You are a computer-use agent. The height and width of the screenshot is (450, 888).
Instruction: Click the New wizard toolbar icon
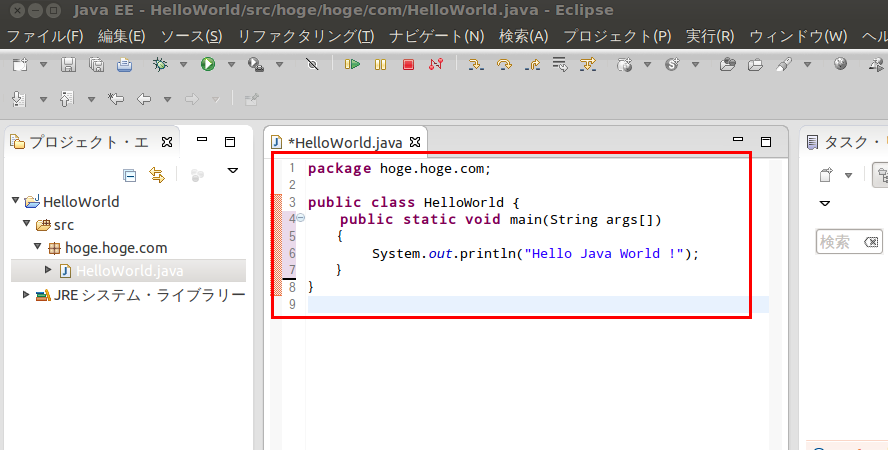click(20, 65)
